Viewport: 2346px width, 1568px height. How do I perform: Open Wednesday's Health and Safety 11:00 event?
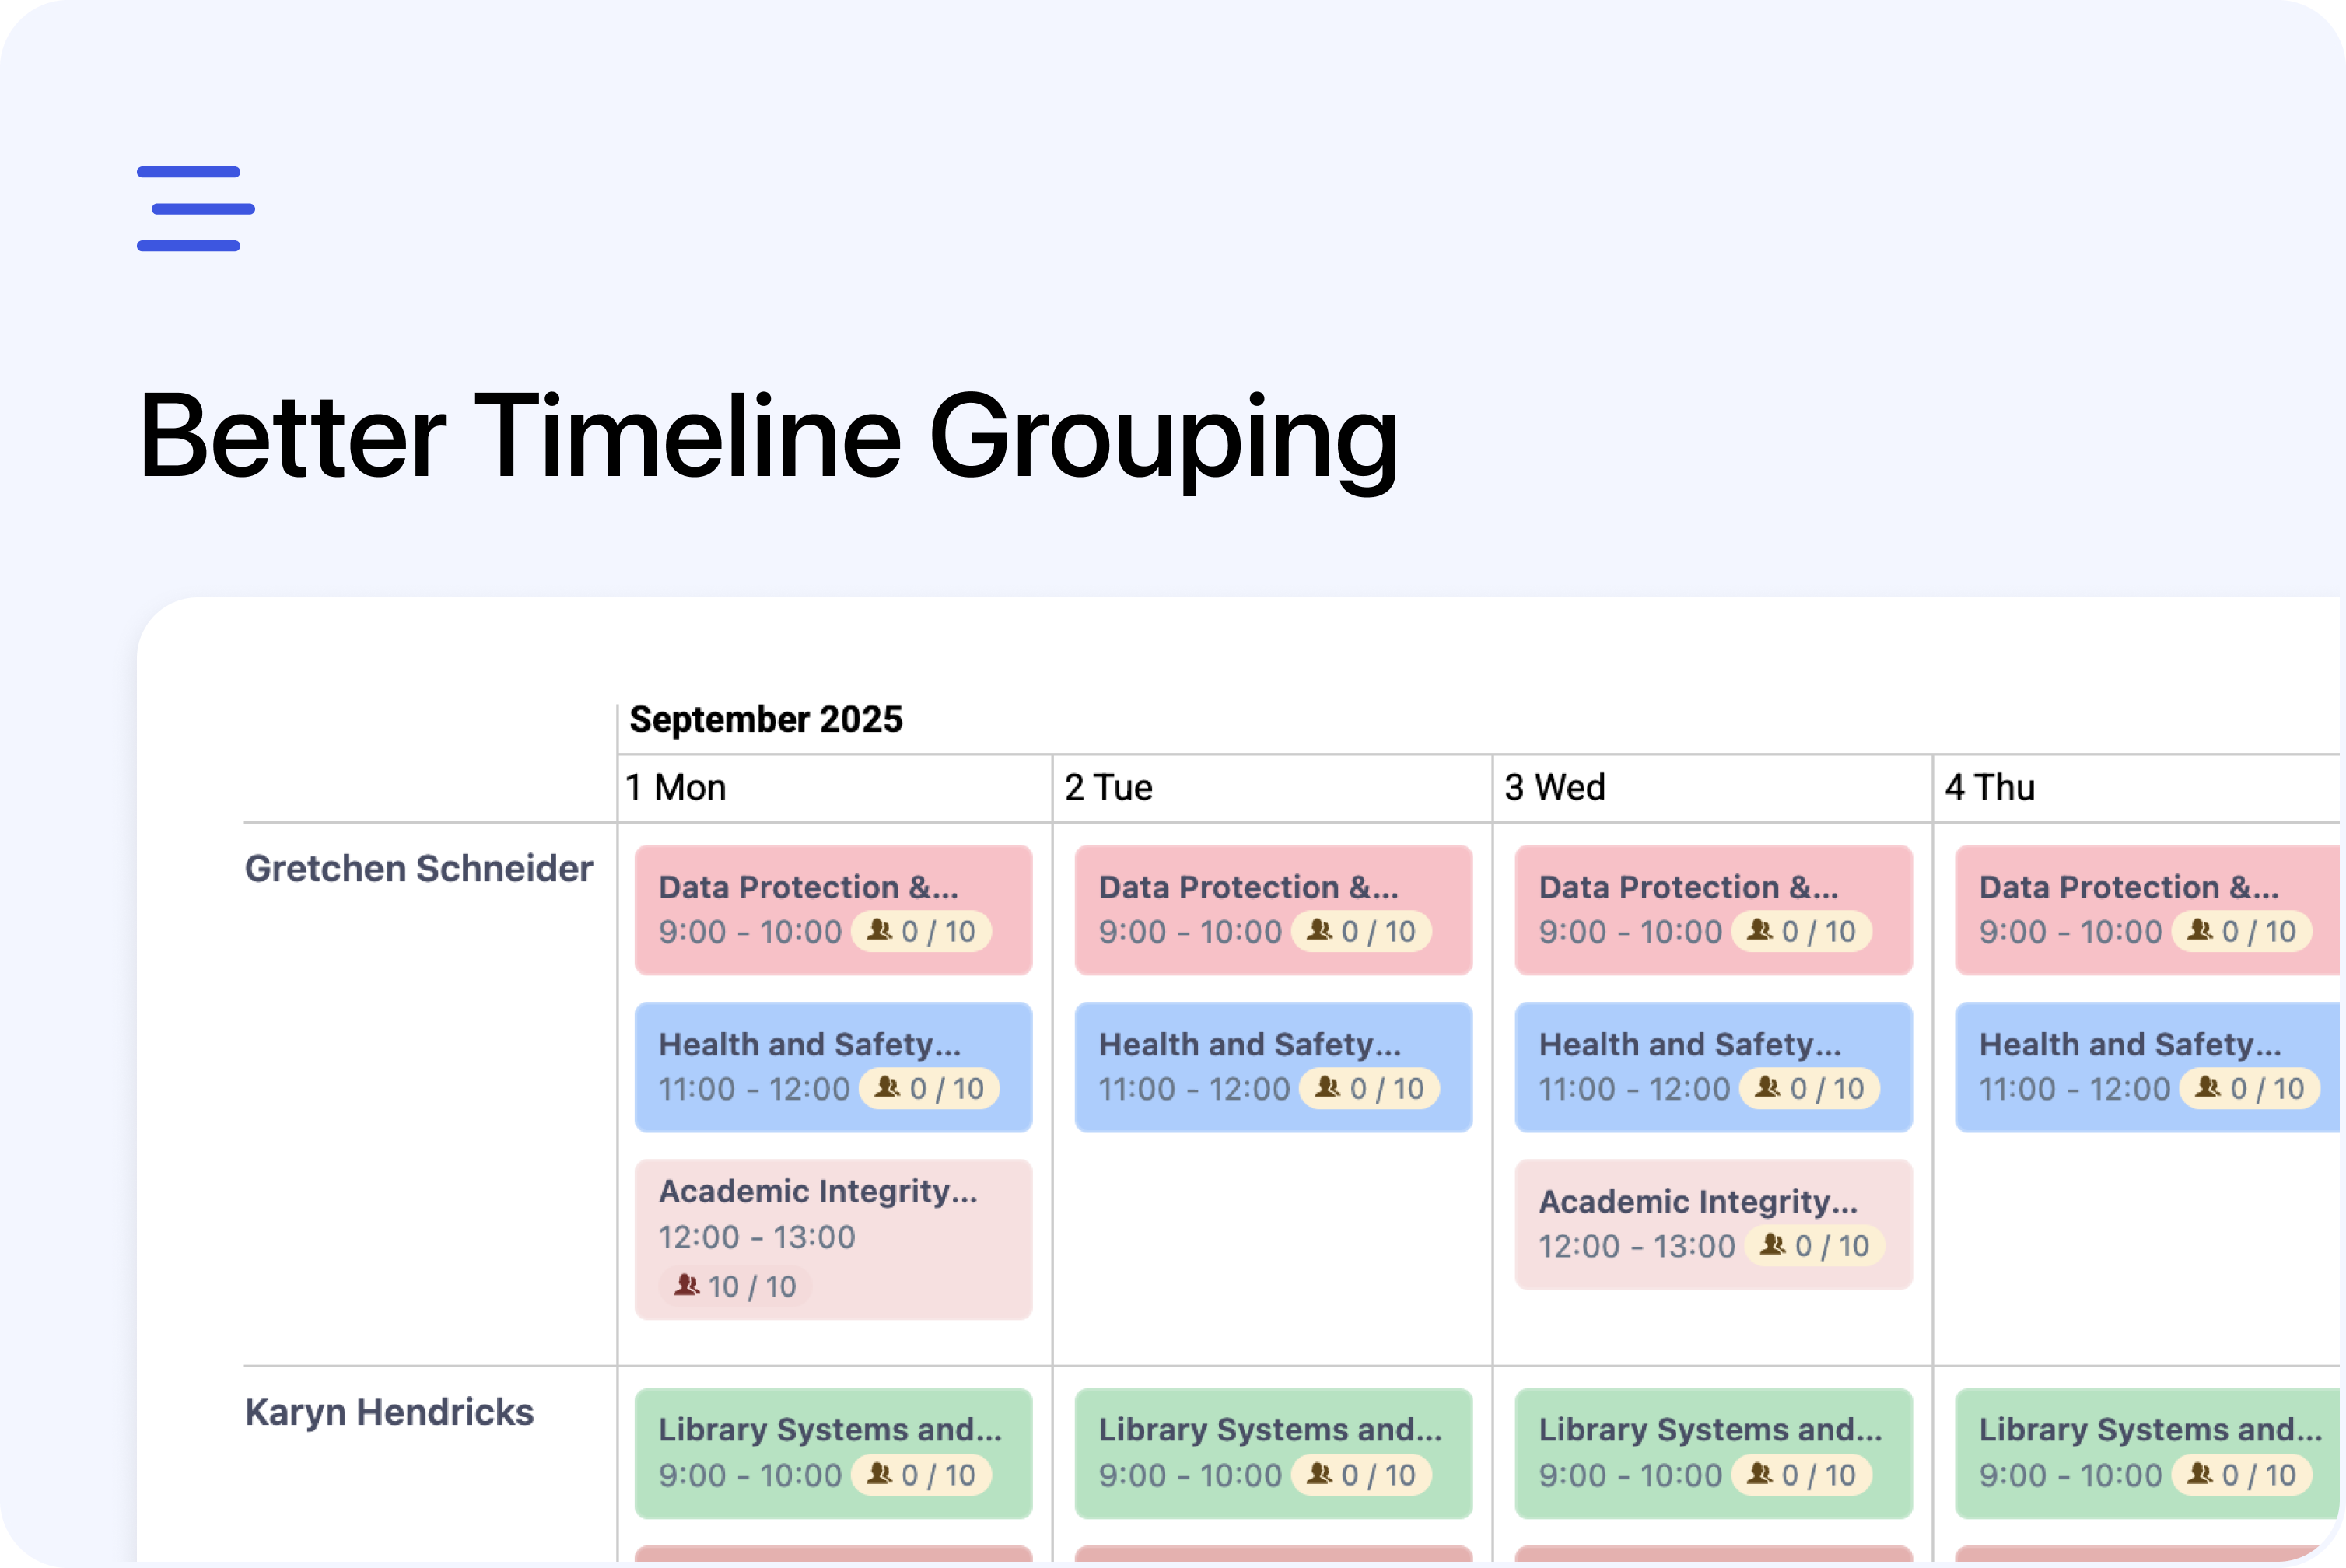(1714, 1067)
